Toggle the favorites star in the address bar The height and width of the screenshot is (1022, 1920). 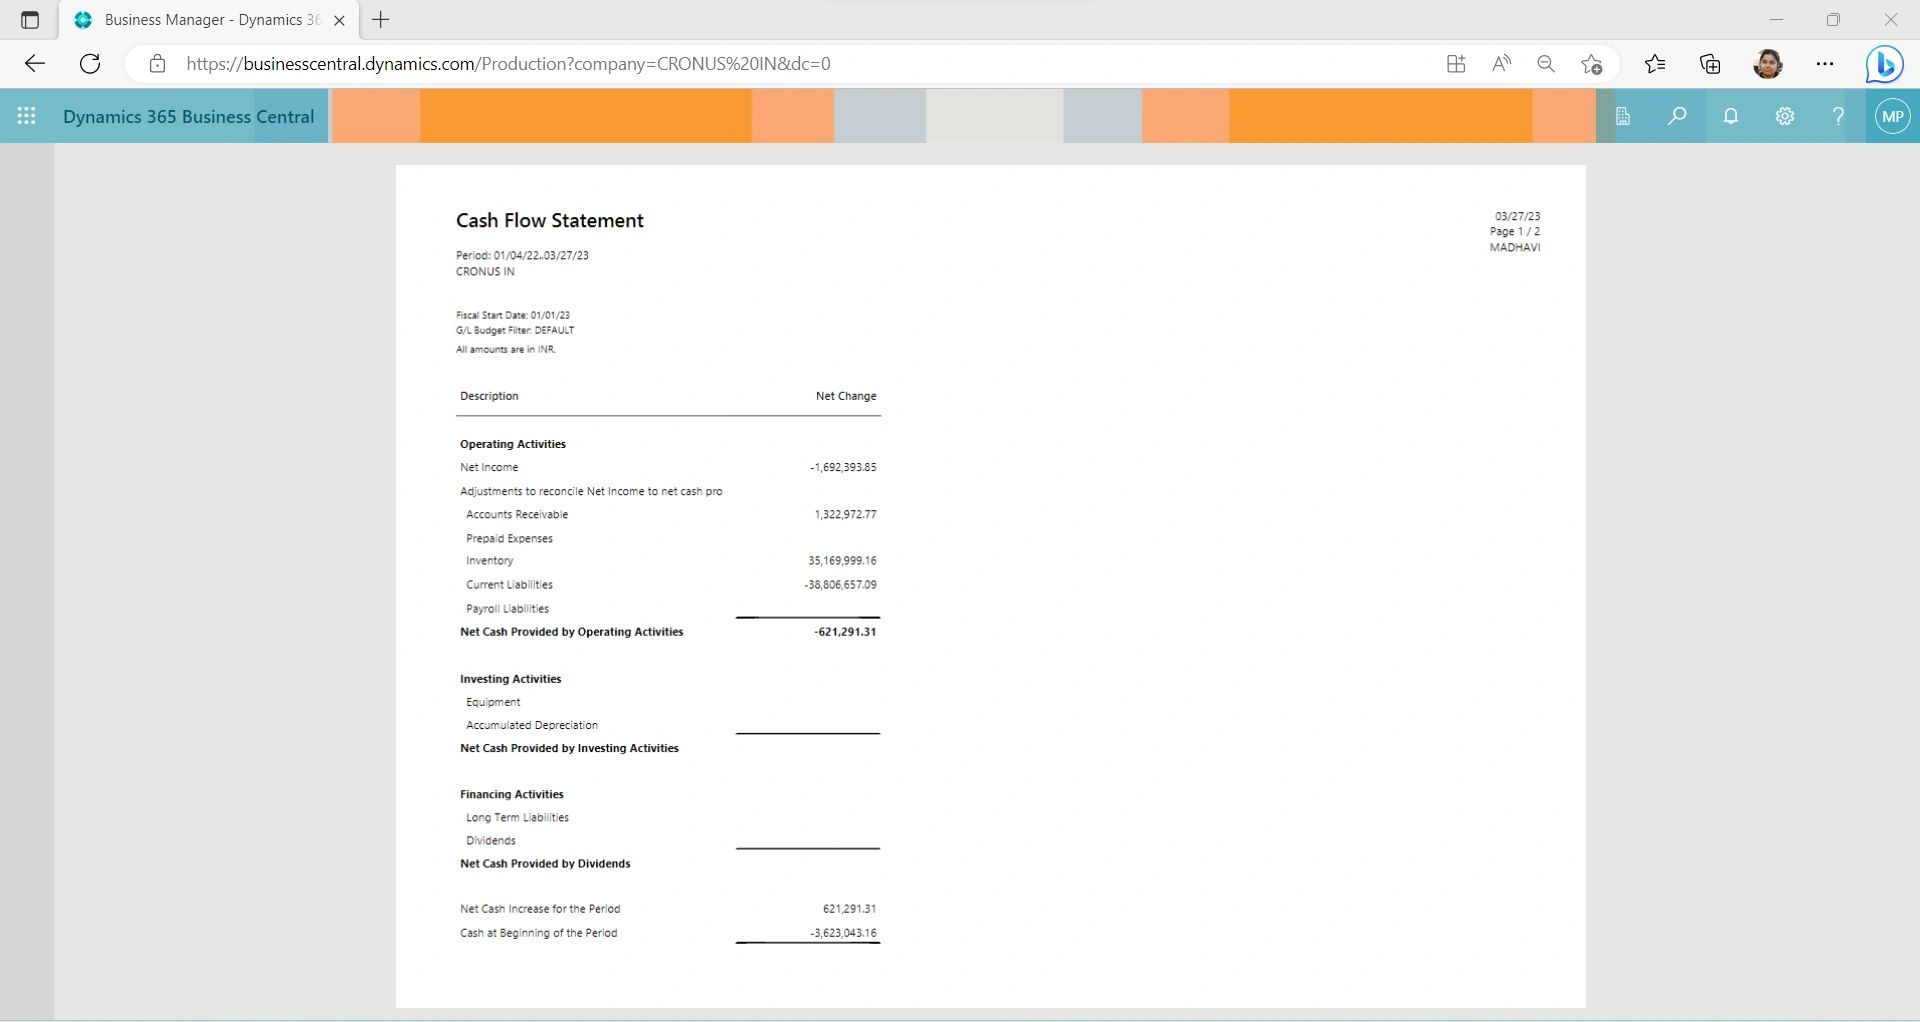coord(1593,63)
